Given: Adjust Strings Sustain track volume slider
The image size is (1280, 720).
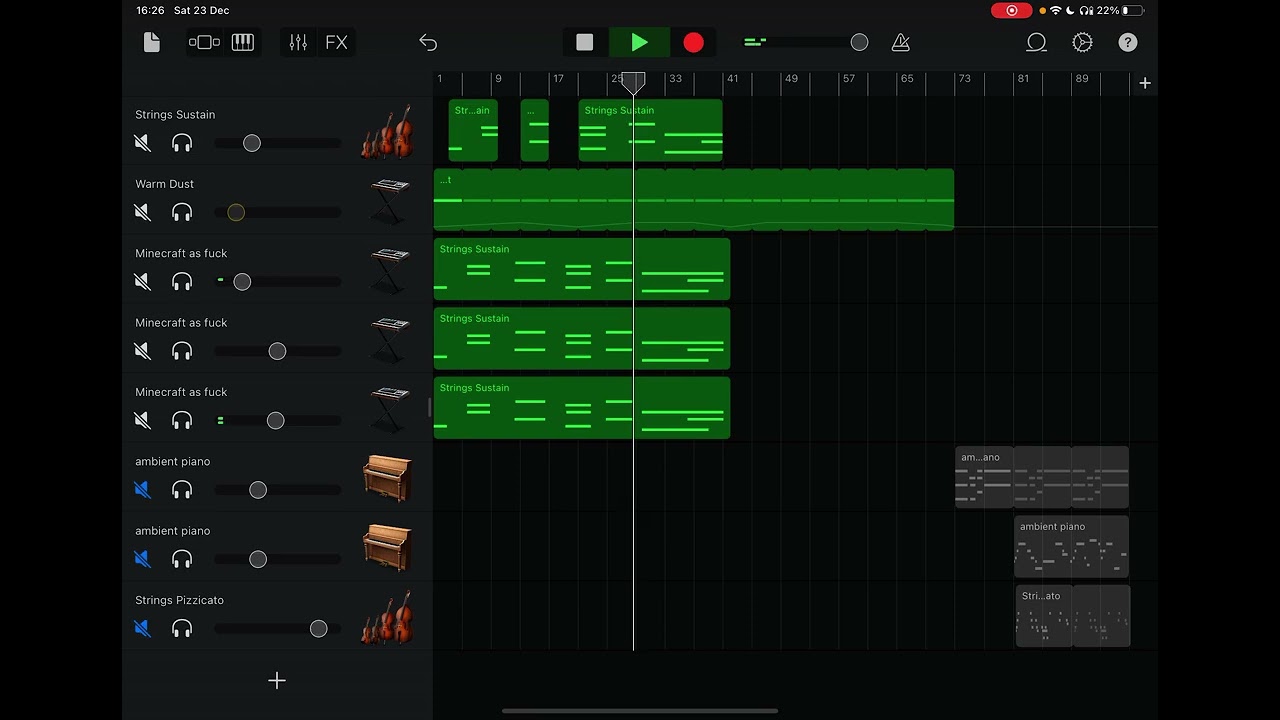Looking at the screenshot, I should coord(278,143).
